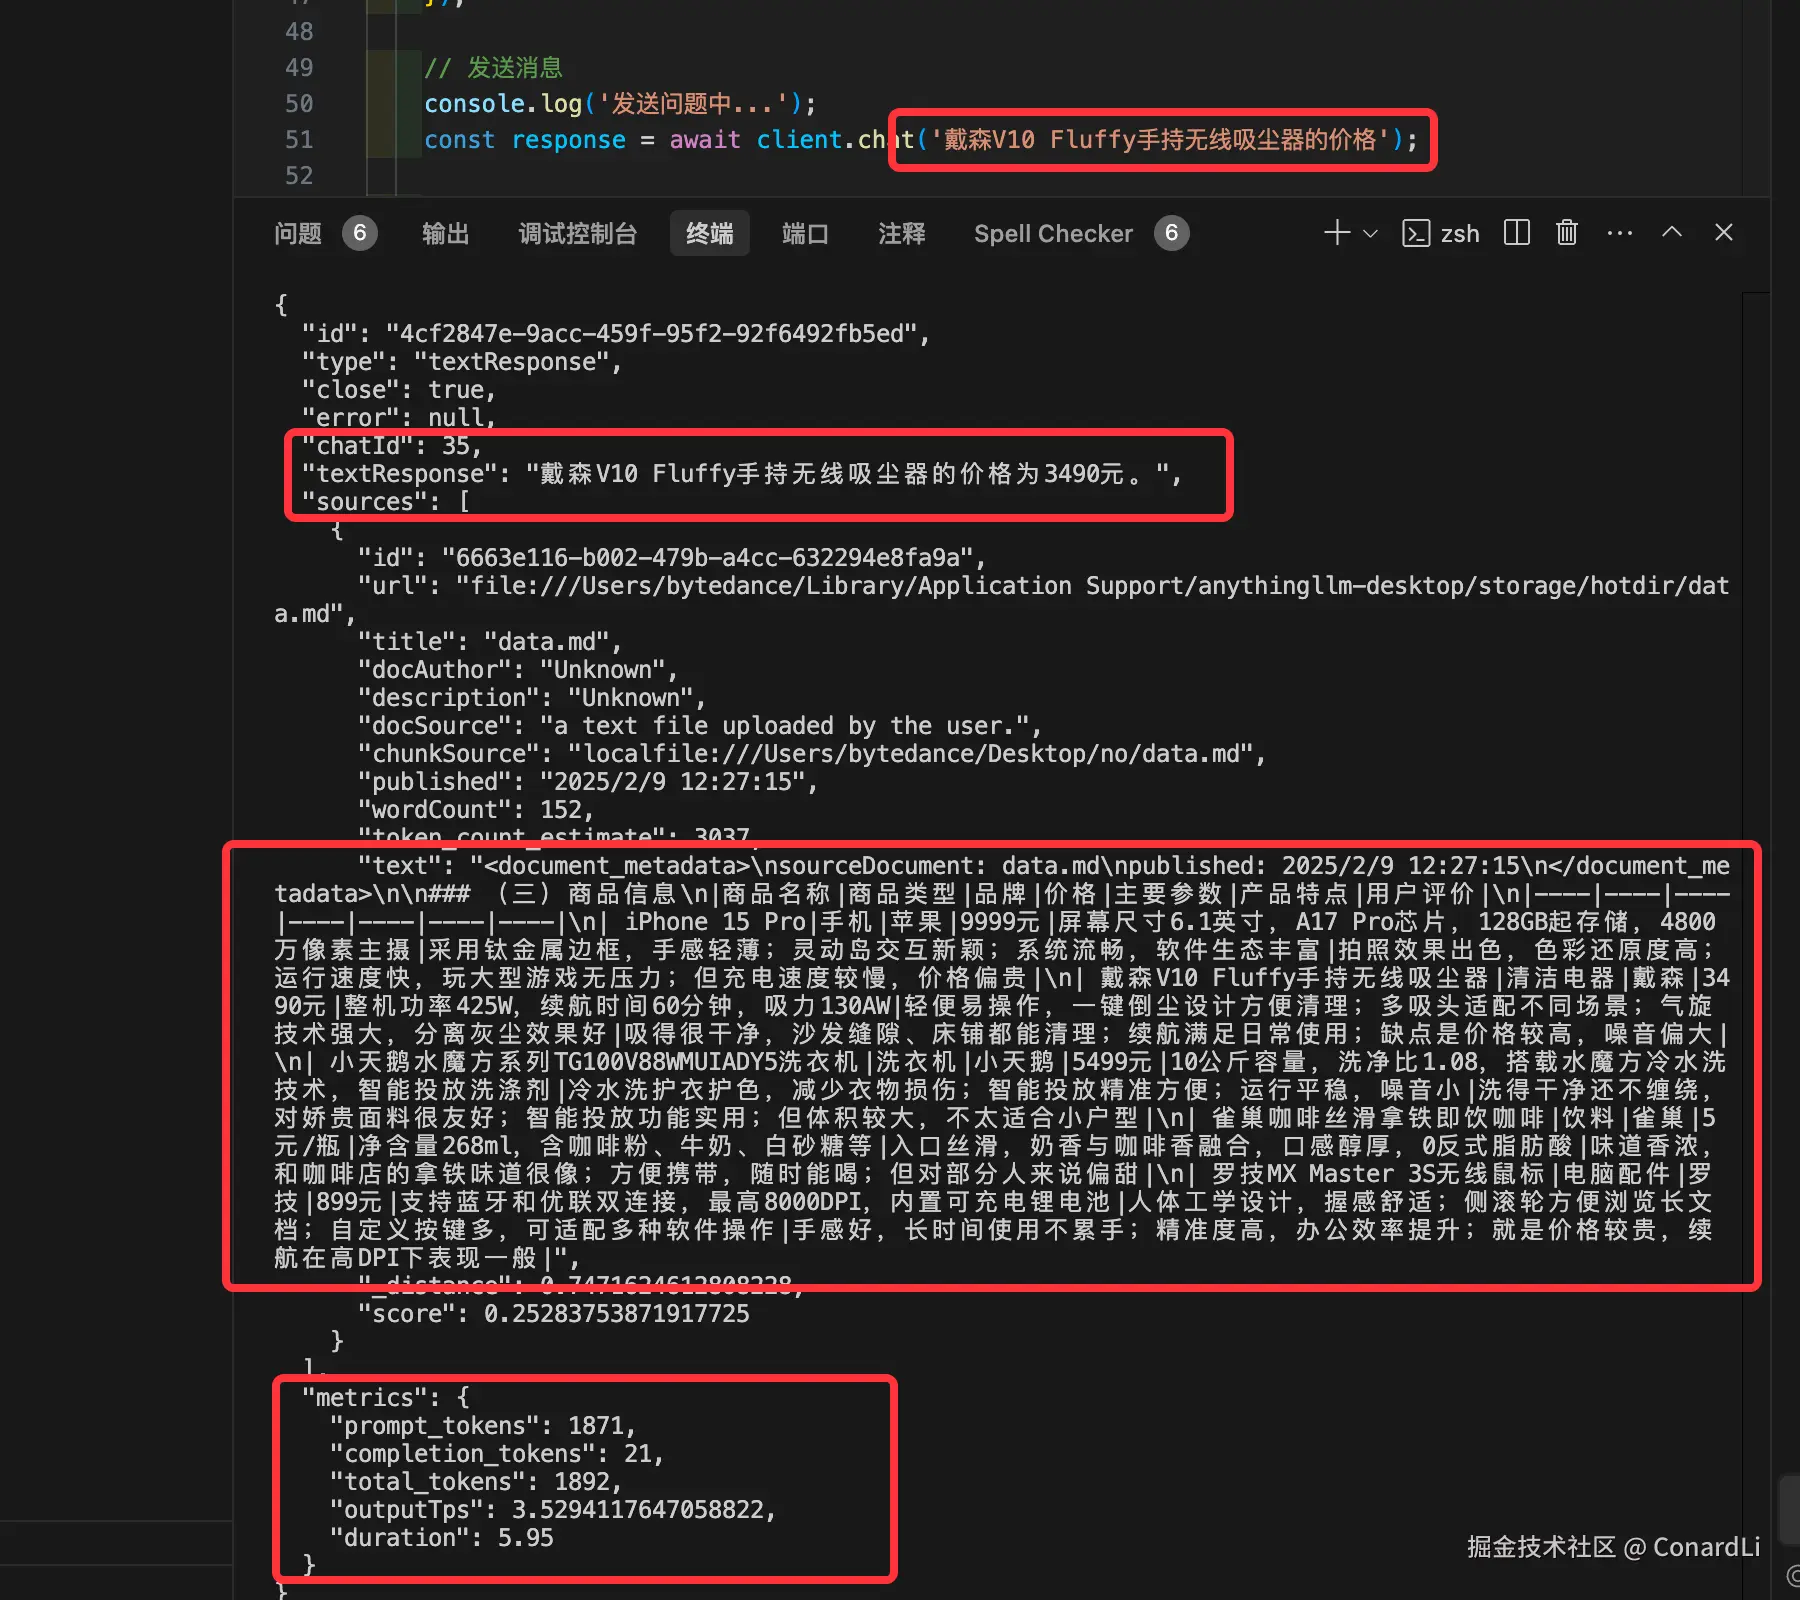Click the "textResponse" answer line
1800x1600 pixels.
point(741,474)
